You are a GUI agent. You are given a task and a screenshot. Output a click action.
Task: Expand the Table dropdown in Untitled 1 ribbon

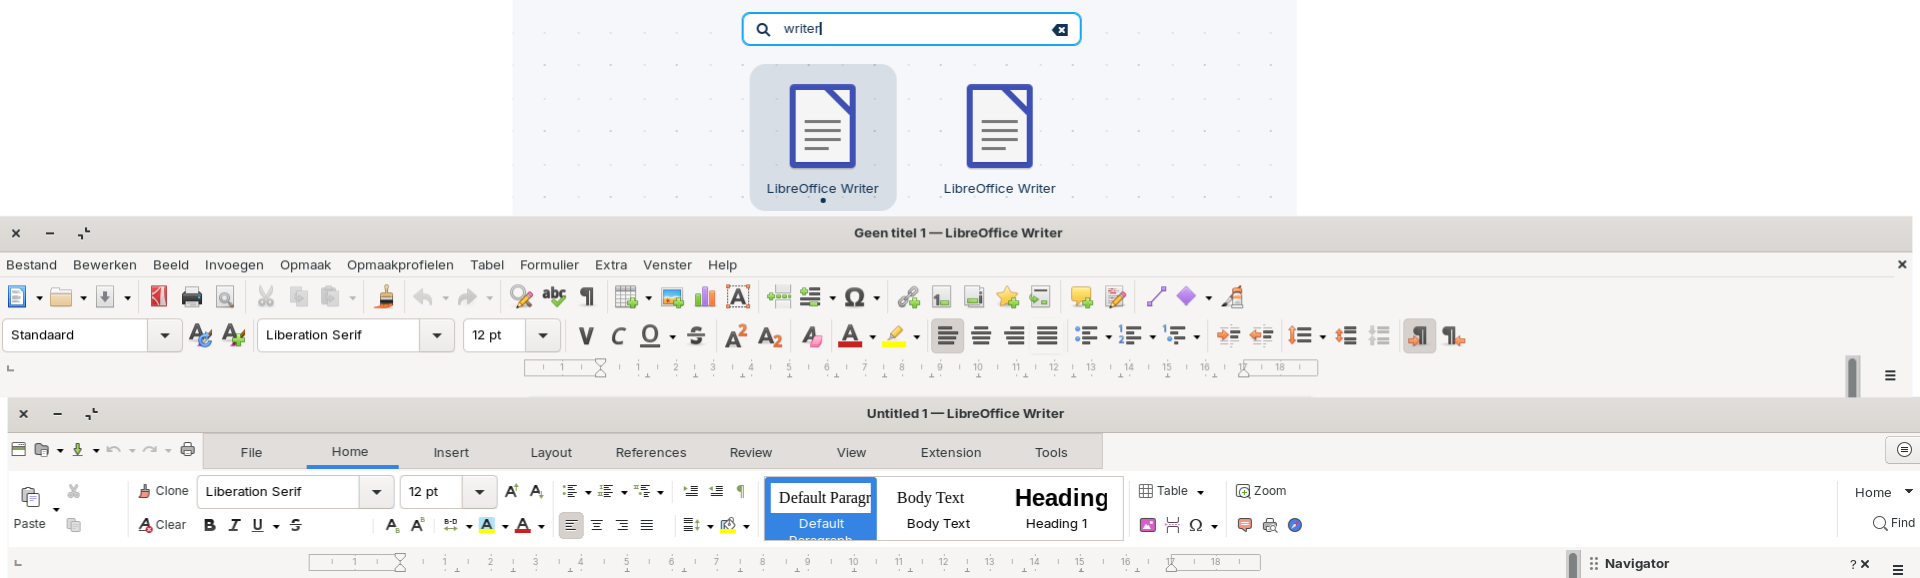pyautogui.click(x=1200, y=492)
